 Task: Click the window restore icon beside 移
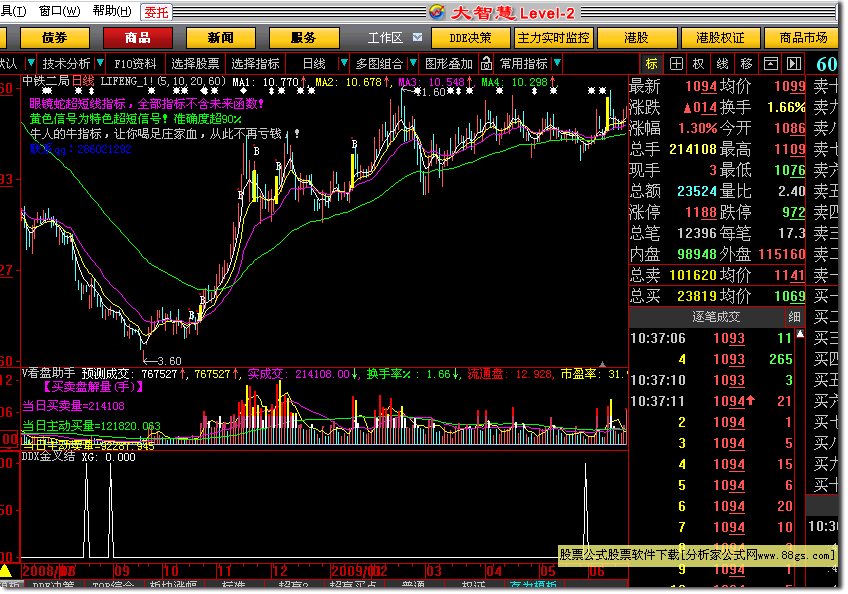(771, 64)
